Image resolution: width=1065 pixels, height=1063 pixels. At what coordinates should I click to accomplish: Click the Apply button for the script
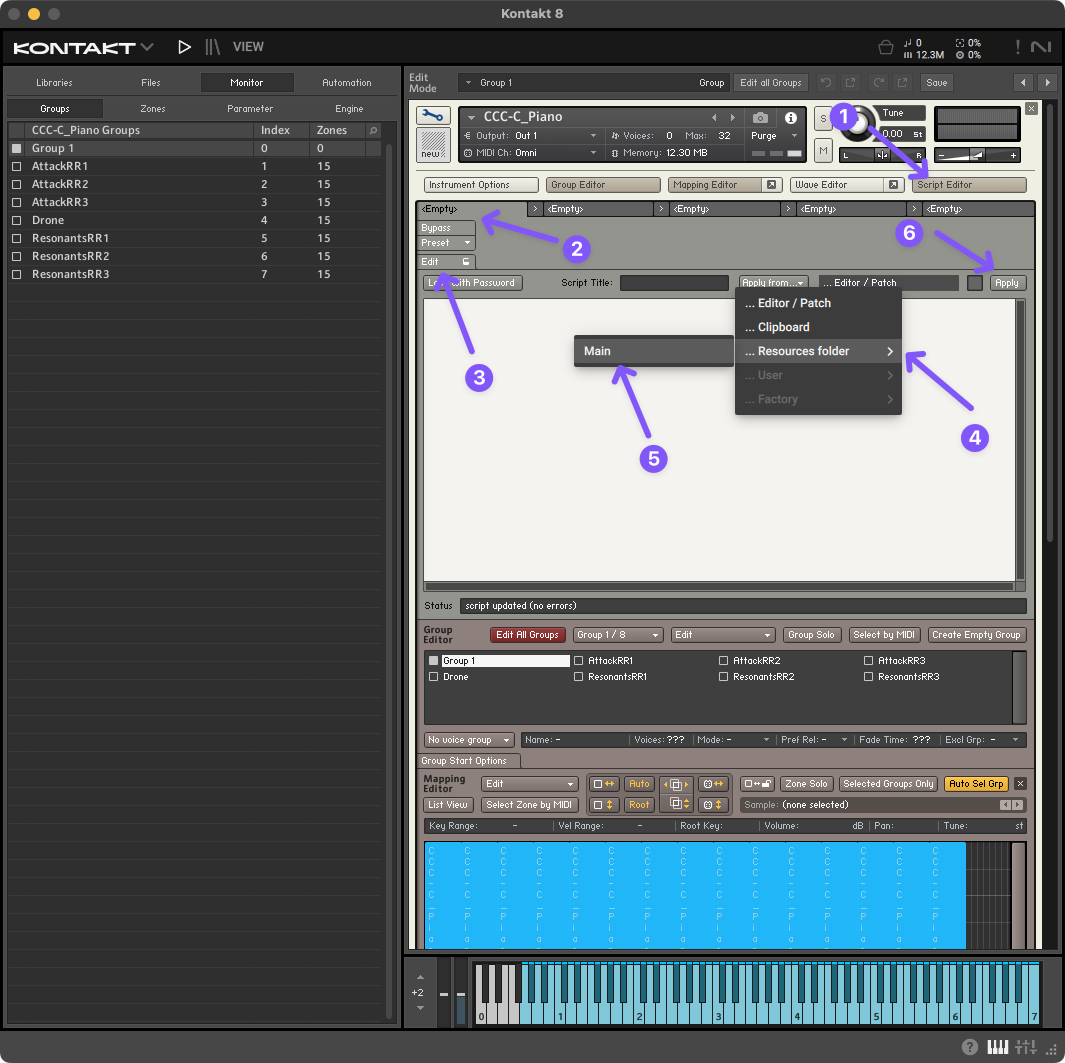click(x=1007, y=283)
